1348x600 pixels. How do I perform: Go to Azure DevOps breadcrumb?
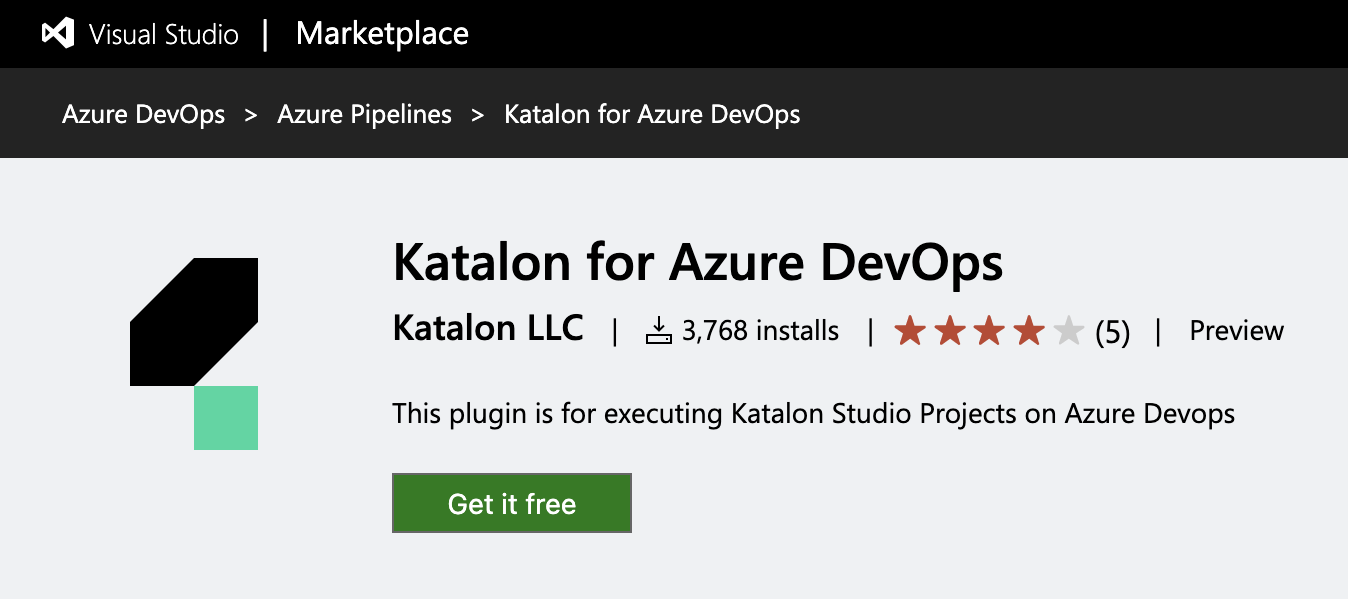point(144,115)
